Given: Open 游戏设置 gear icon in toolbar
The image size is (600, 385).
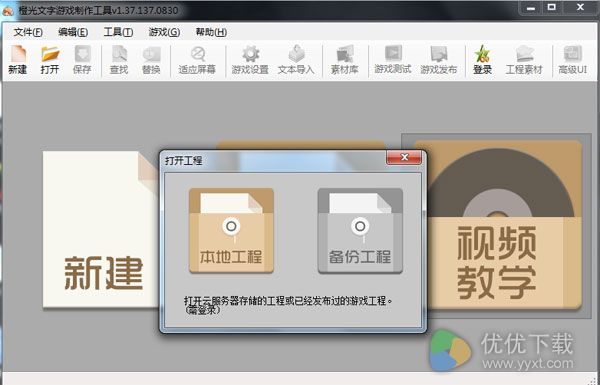Looking at the screenshot, I should pos(250,59).
